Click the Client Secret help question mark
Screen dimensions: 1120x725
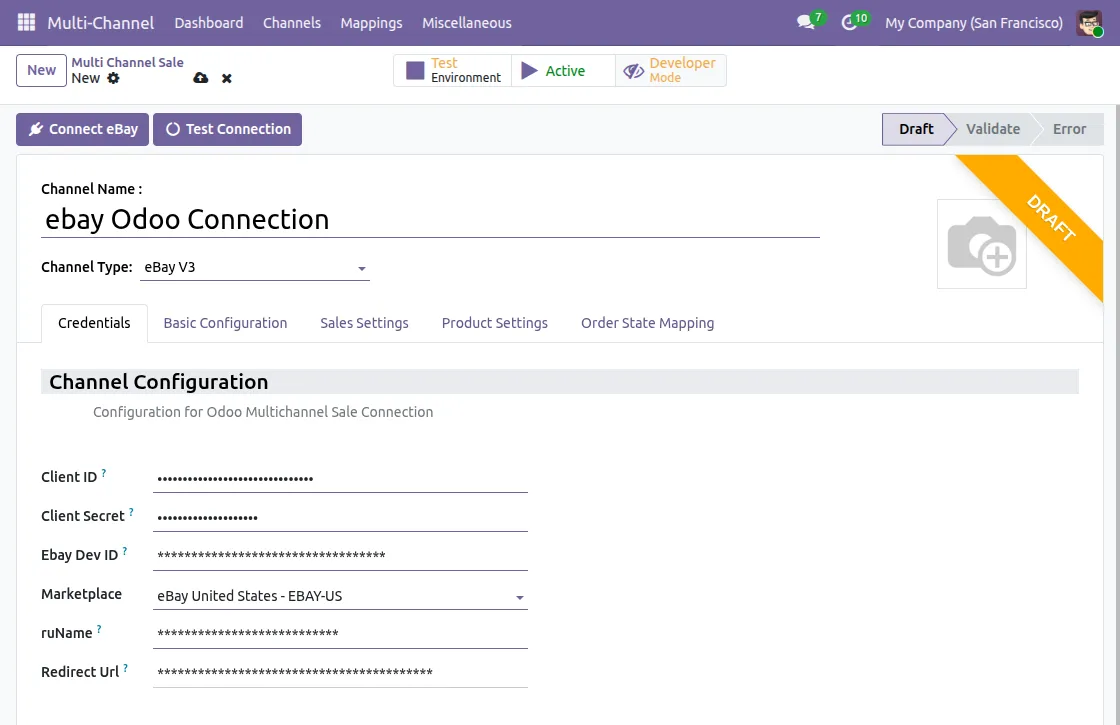click(131, 511)
